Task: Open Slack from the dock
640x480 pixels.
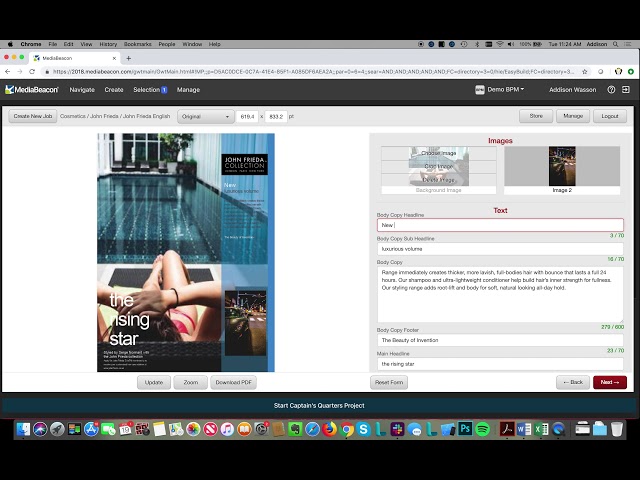Action: pos(397,429)
